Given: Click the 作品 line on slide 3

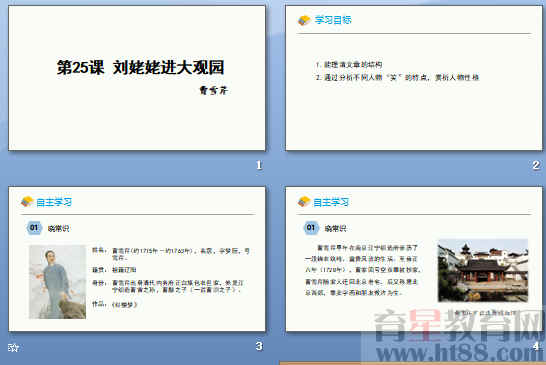Looking at the screenshot, I should click(x=115, y=304).
